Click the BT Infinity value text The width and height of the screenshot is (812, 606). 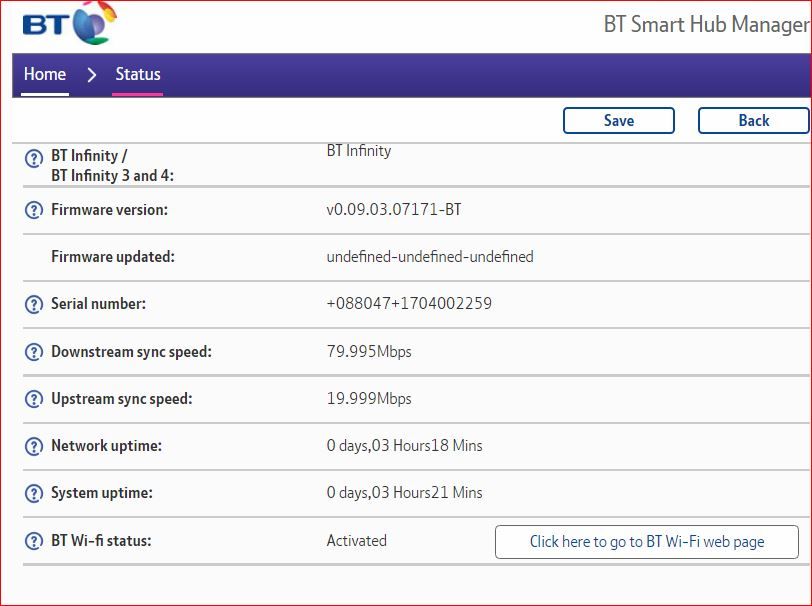[358, 151]
